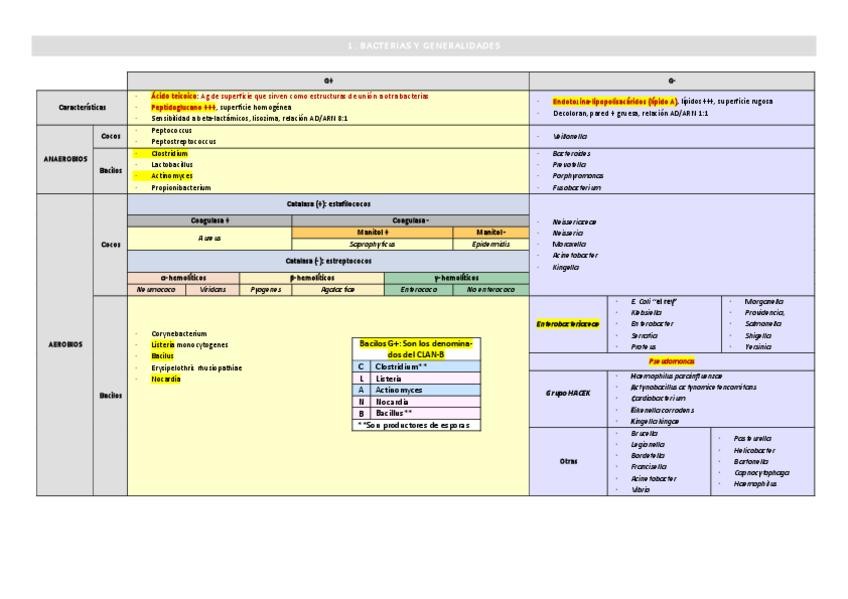
Task: Select the green 'γ-hemolíticos' header cell
Action: 456,278
